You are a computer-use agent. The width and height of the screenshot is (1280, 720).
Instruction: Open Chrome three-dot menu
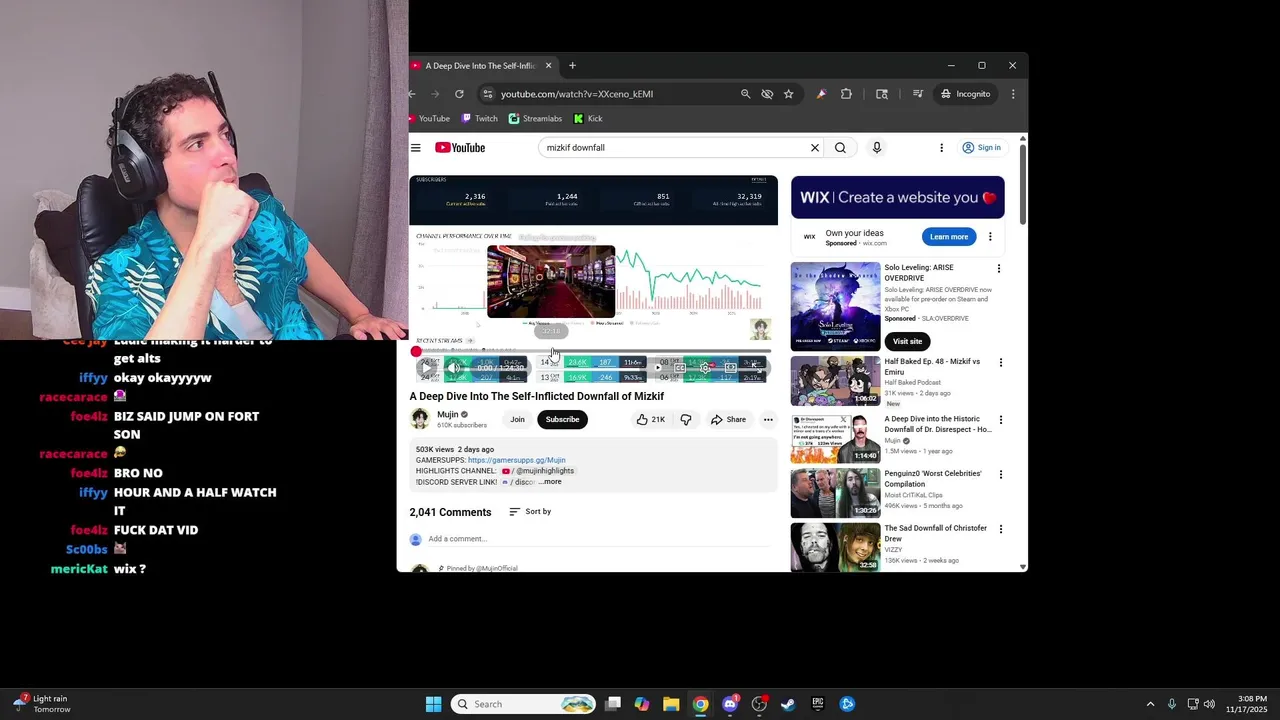pyautogui.click(x=1013, y=94)
